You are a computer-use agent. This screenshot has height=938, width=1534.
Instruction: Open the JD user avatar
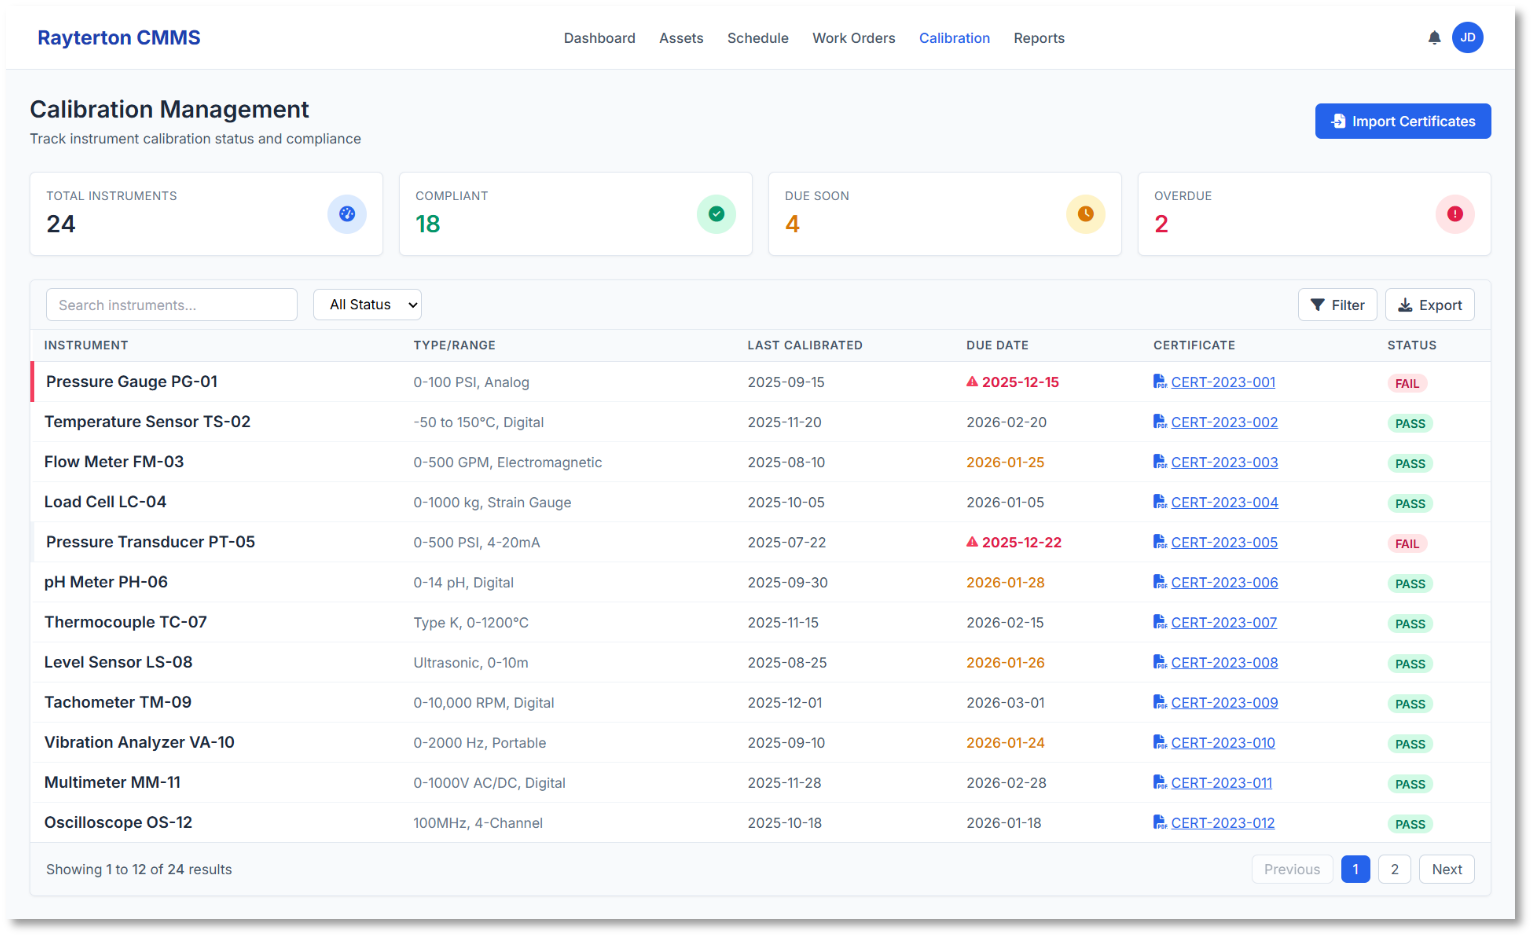tap(1467, 38)
